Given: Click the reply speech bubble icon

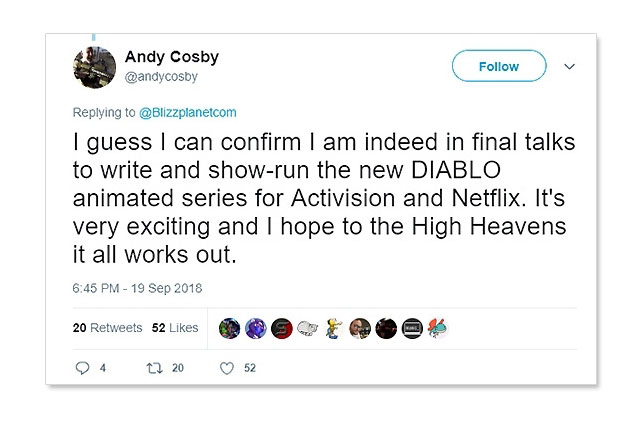Looking at the screenshot, I should coord(82,368).
